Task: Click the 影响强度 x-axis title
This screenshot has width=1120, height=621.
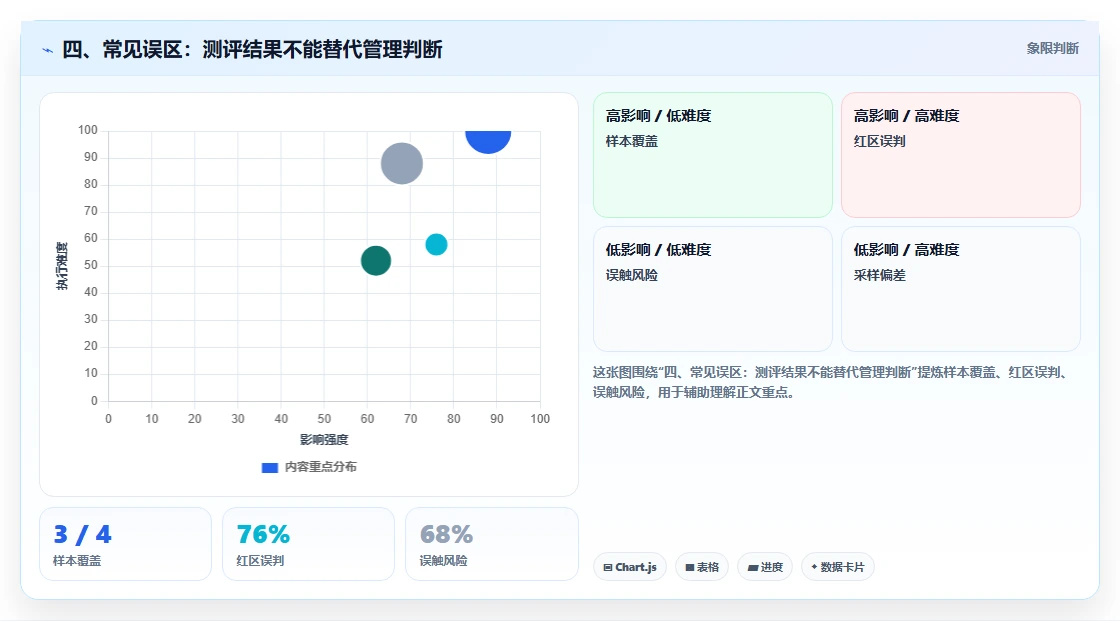Action: click(x=324, y=439)
